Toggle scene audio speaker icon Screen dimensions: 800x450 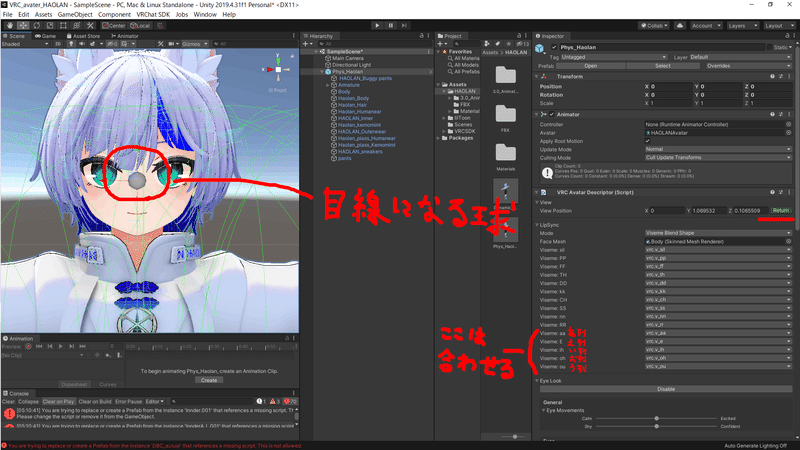coord(82,44)
